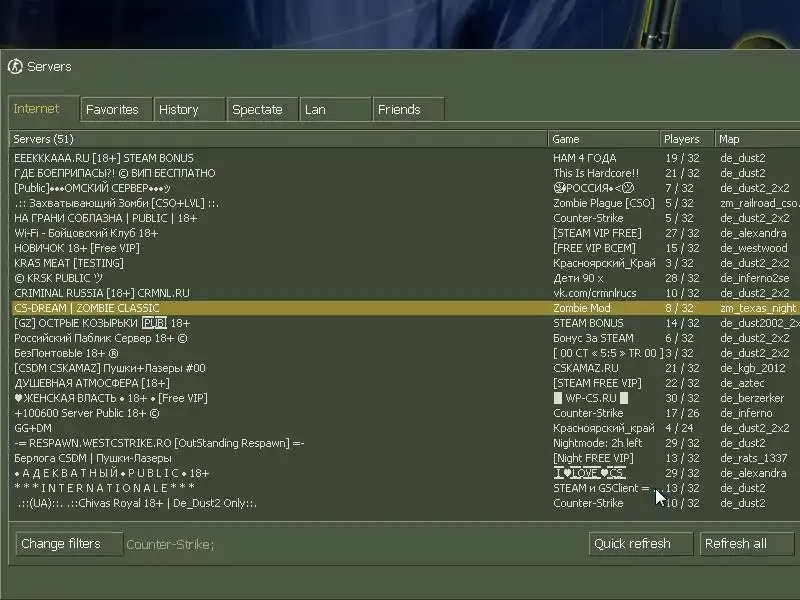Sort by the Servers (51) column header
Viewport: 800px width, 600px height.
tap(278, 139)
